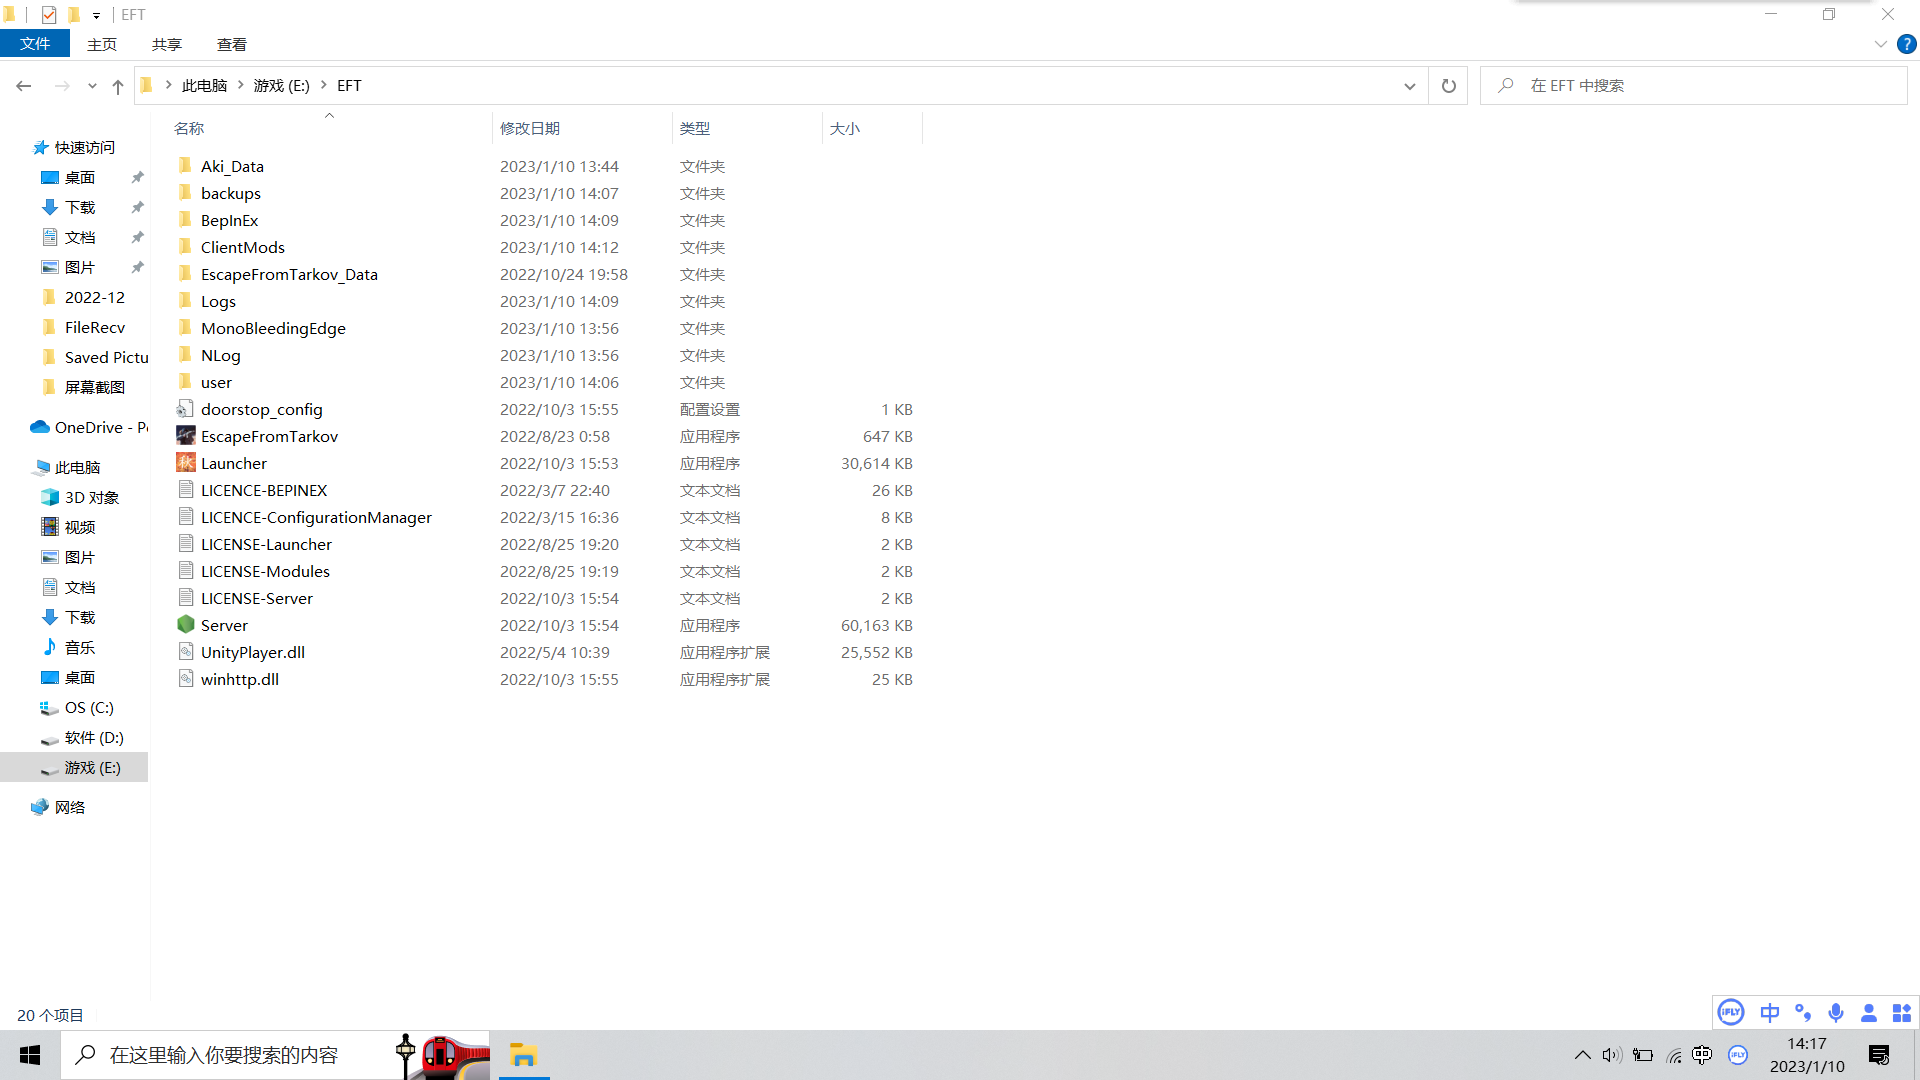Go up one folder level
This screenshot has height=1080, width=1920.
[x=118, y=87]
